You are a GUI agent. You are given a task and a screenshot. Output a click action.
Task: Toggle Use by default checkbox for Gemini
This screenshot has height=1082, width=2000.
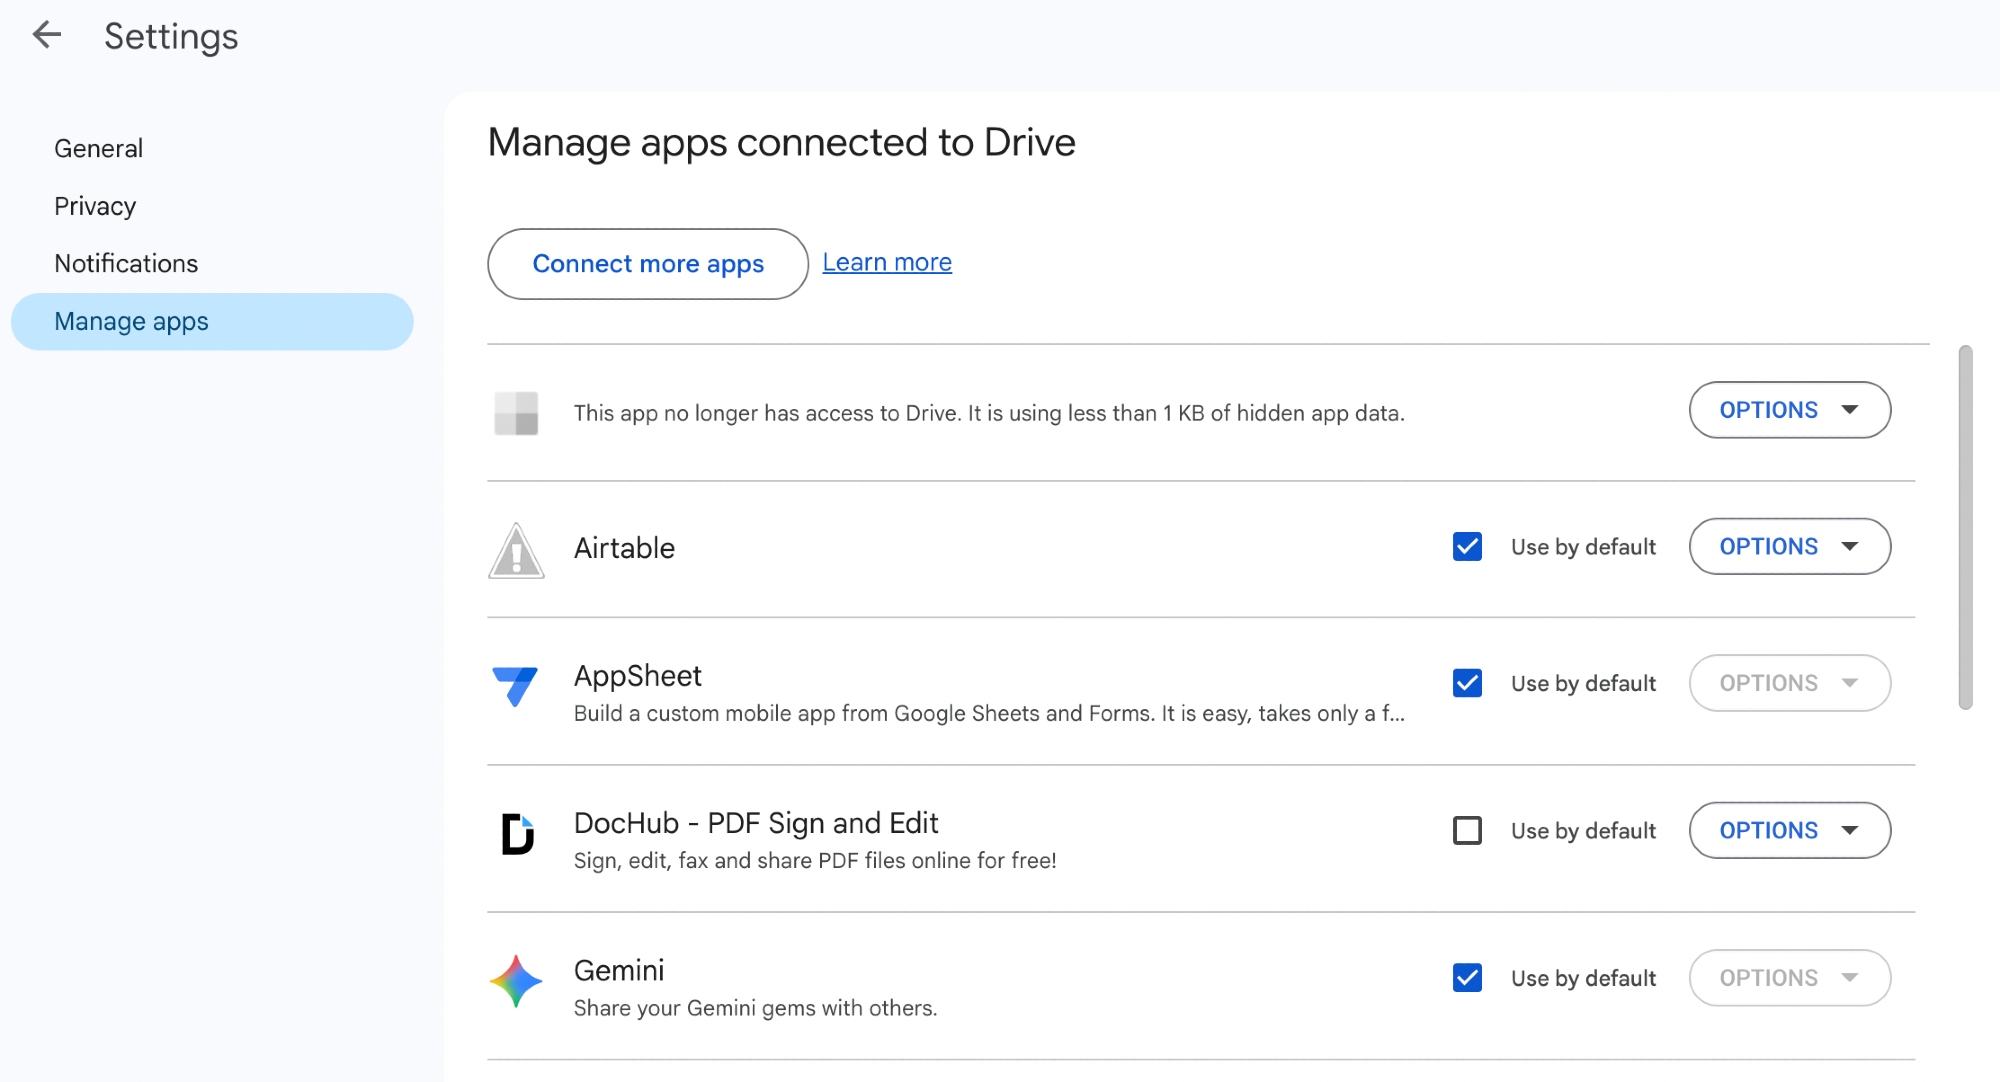click(1467, 978)
